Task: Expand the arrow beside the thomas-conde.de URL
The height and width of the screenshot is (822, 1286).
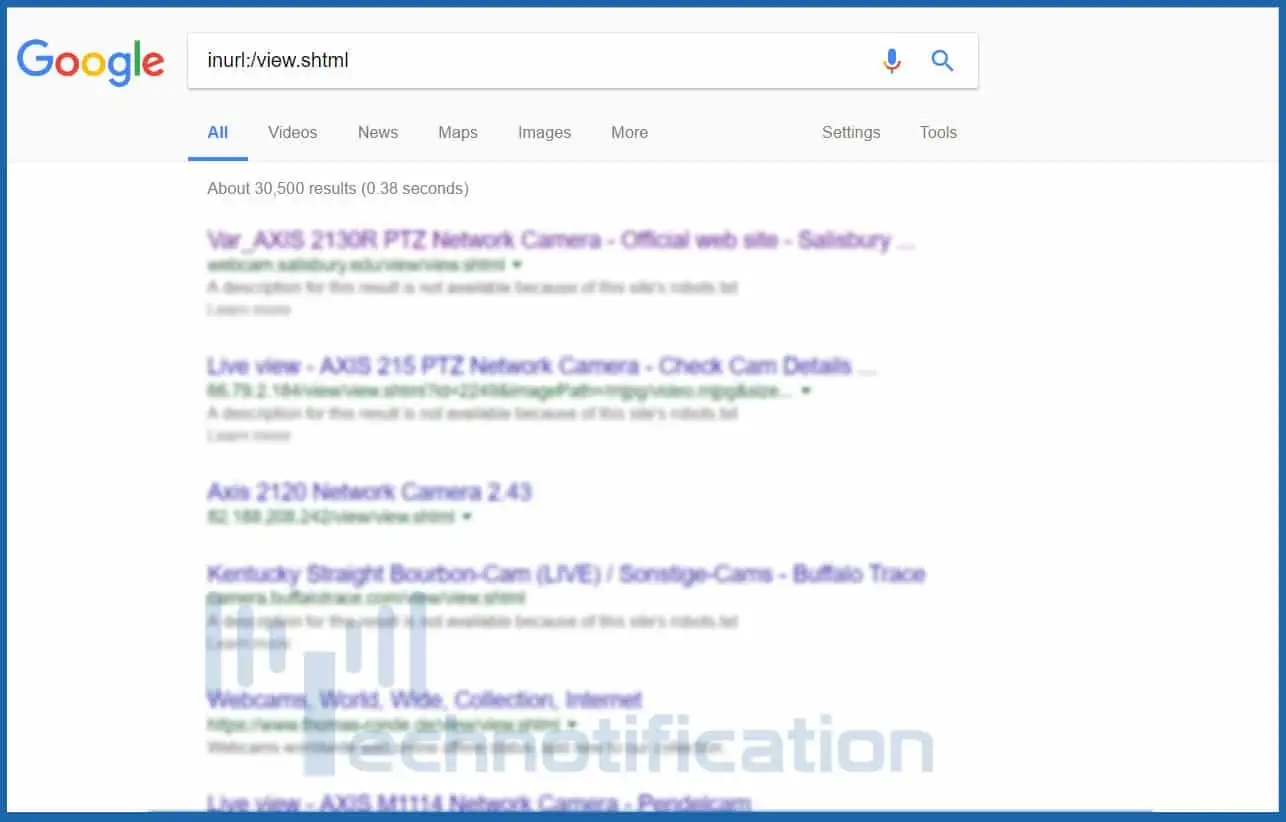Action: coord(572,724)
